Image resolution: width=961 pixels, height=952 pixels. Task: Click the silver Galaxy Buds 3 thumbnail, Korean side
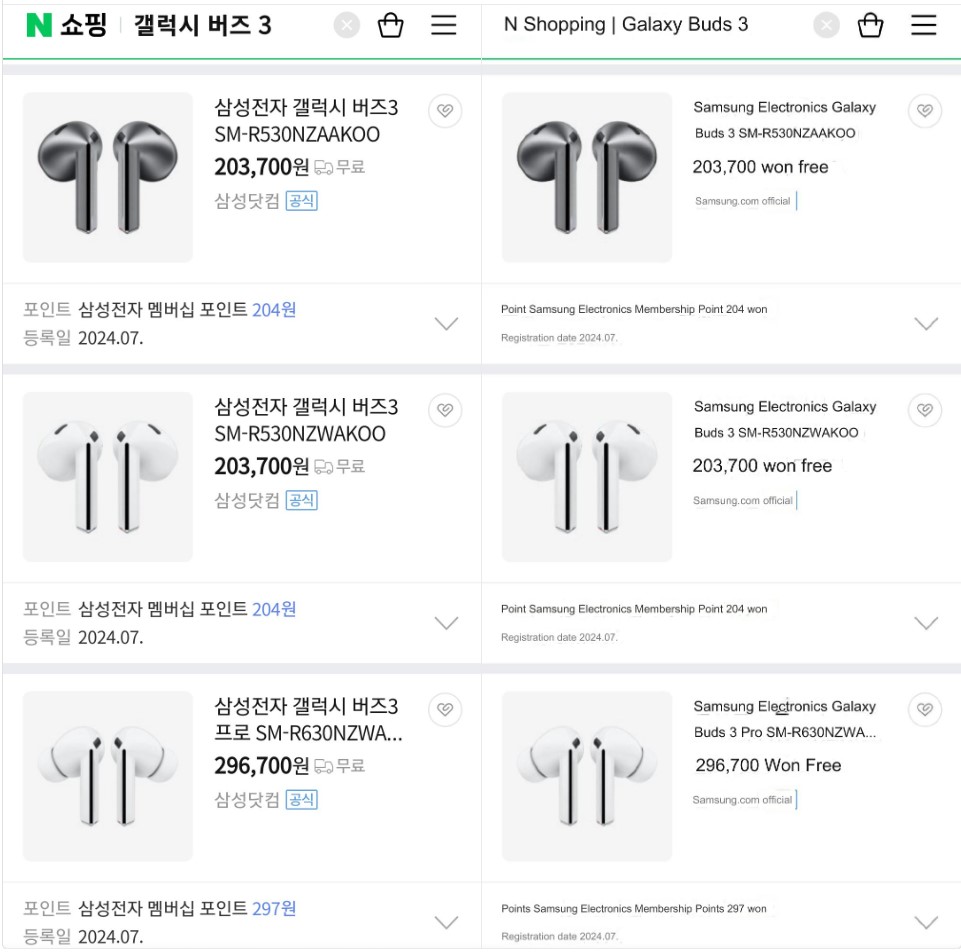[107, 177]
